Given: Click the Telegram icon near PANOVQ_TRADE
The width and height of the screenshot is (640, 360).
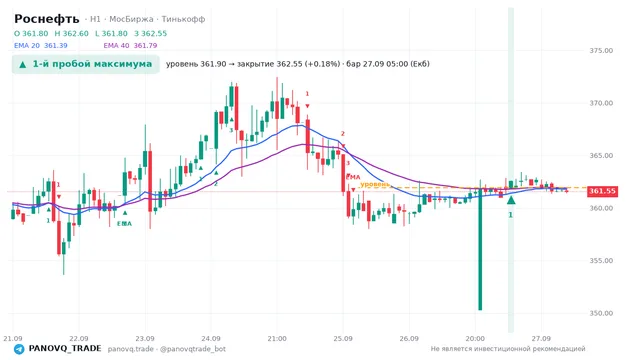Looking at the screenshot, I should 19,349.
